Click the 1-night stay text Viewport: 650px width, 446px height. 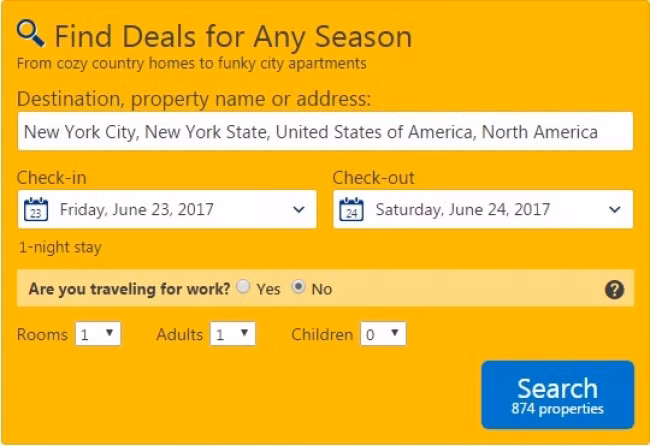pos(60,247)
